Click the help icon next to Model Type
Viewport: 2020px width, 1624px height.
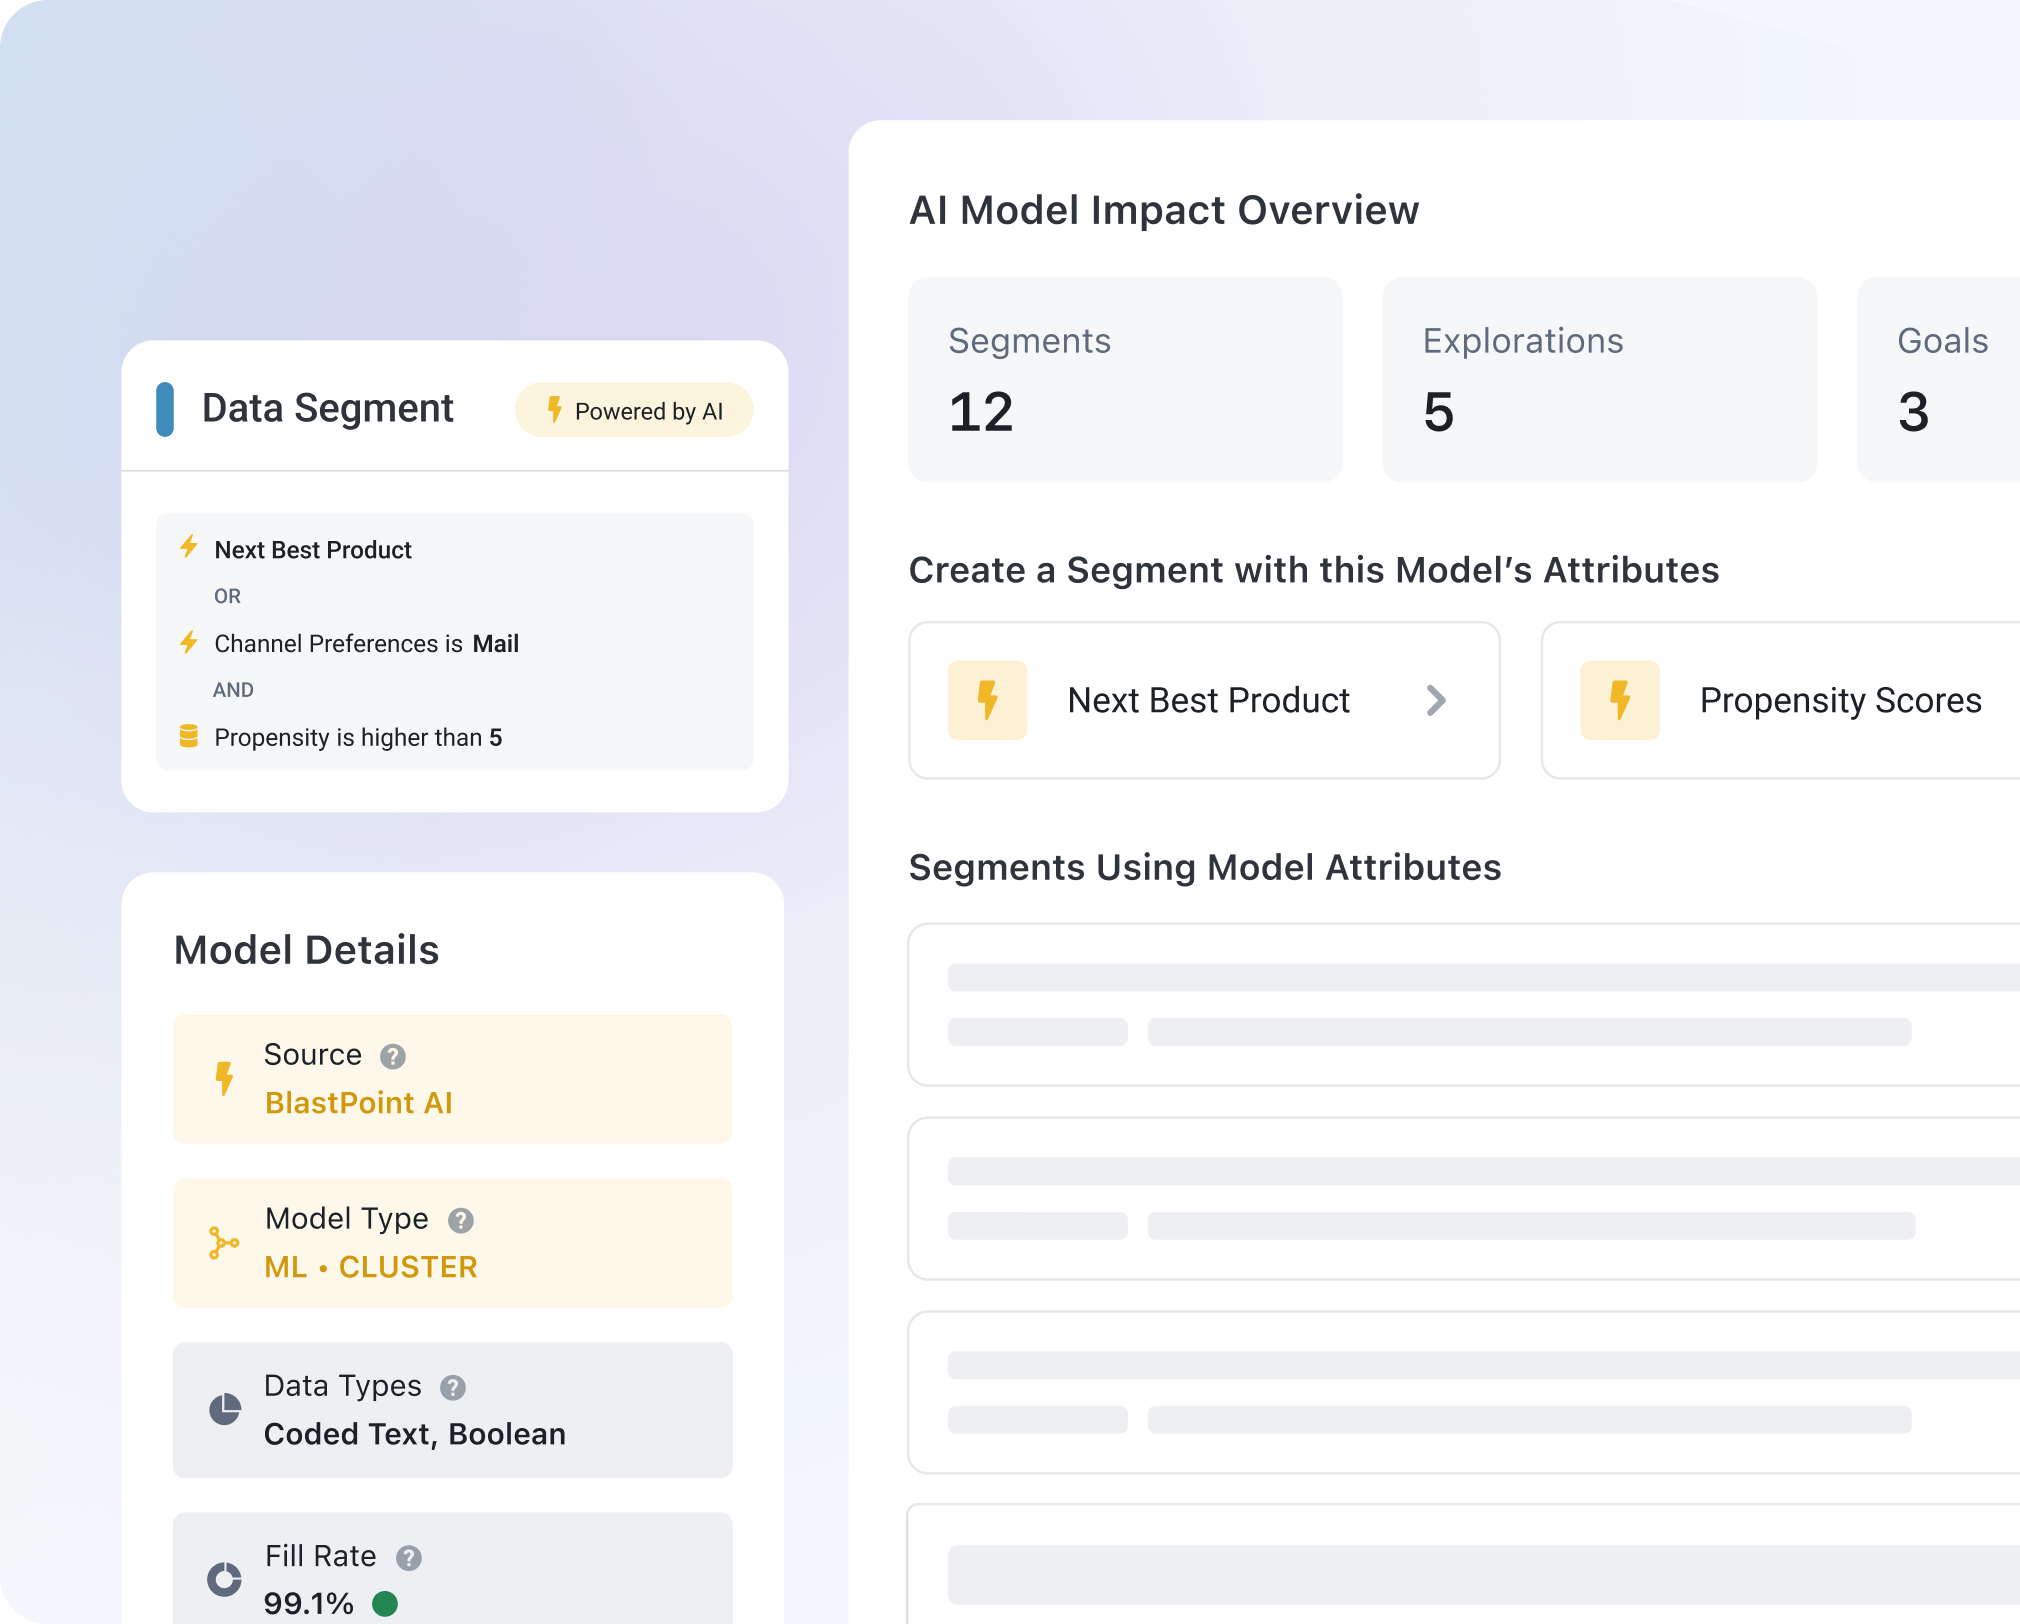tap(460, 1220)
